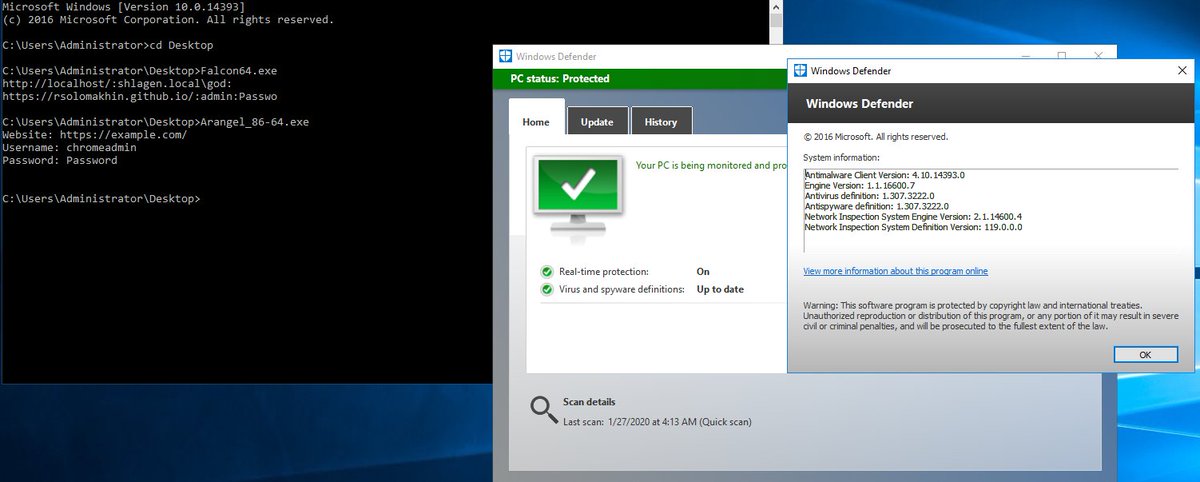Open View more information about this program online
Image resolution: width=1200 pixels, height=482 pixels.
click(895, 271)
